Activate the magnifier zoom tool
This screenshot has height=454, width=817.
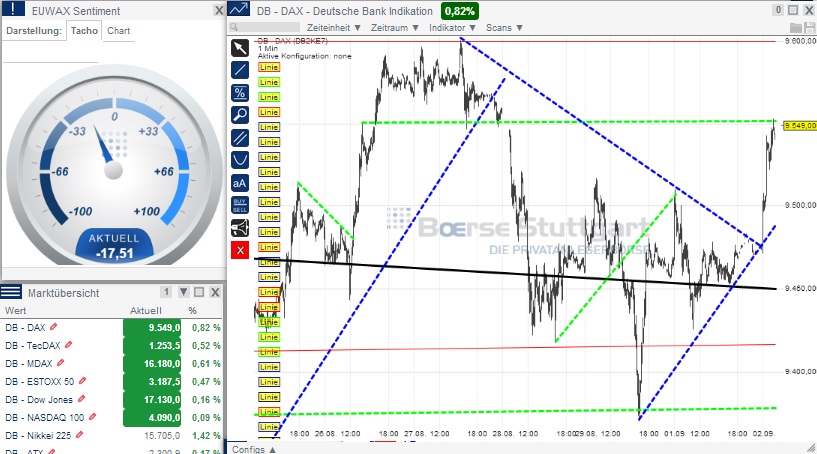[x=240, y=115]
